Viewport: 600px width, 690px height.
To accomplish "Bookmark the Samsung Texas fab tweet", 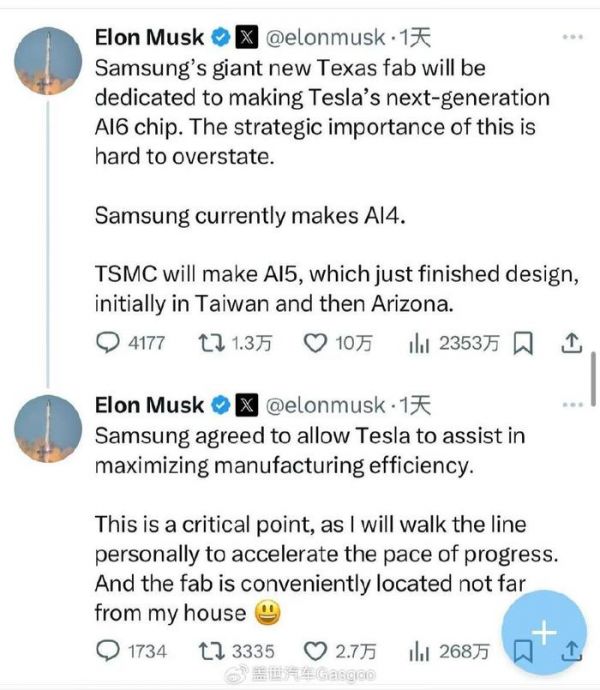I will pyautogui.click(x=522, y=344).
